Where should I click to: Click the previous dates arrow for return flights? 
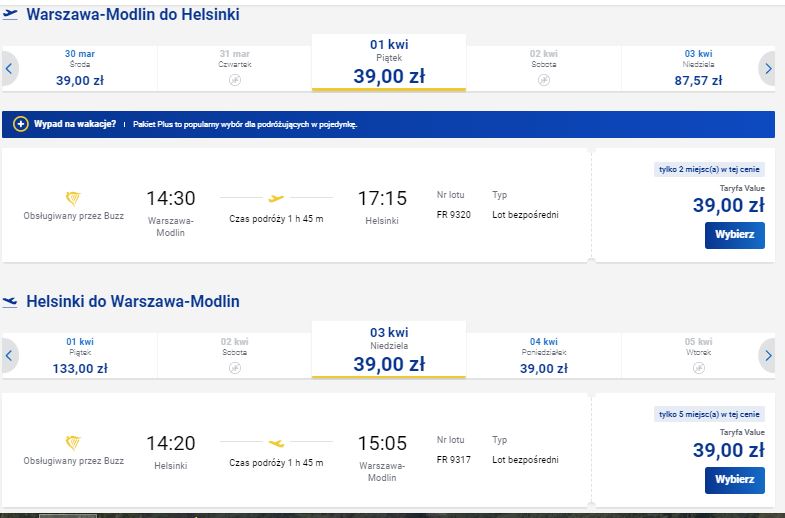10,356
